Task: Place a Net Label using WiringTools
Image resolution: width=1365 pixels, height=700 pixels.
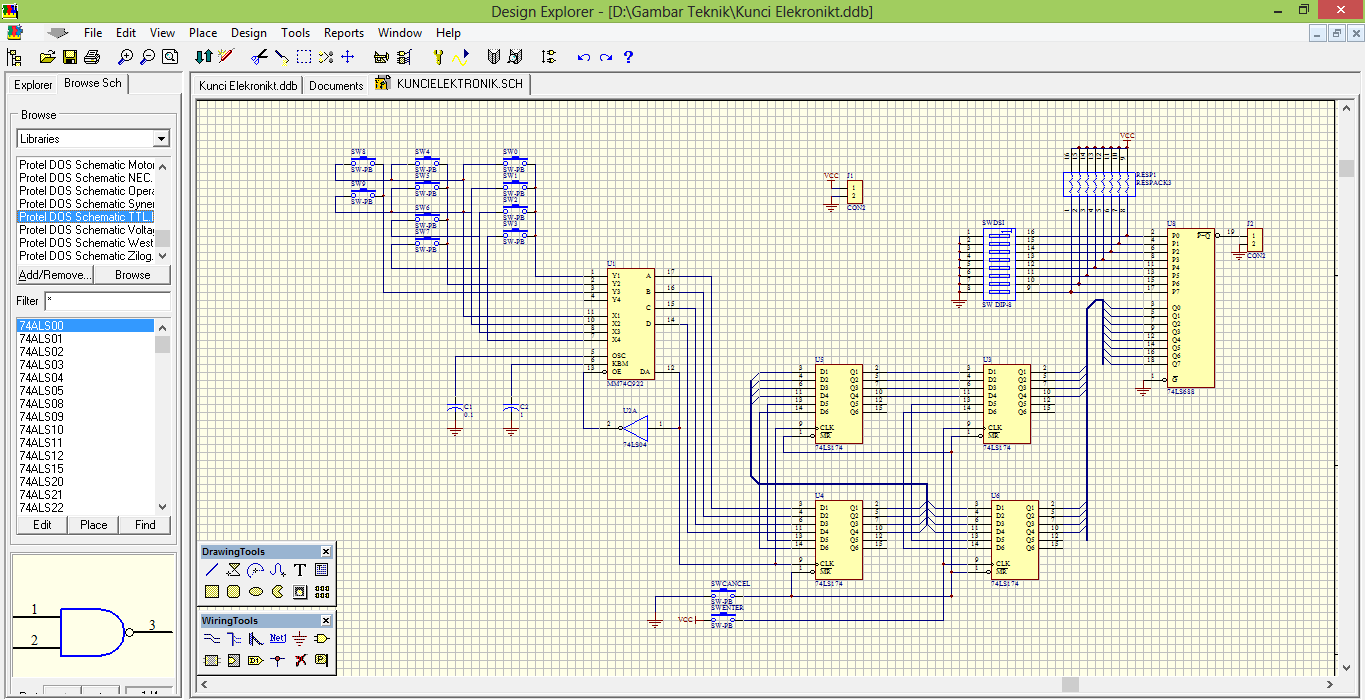Action: [277, 638]
